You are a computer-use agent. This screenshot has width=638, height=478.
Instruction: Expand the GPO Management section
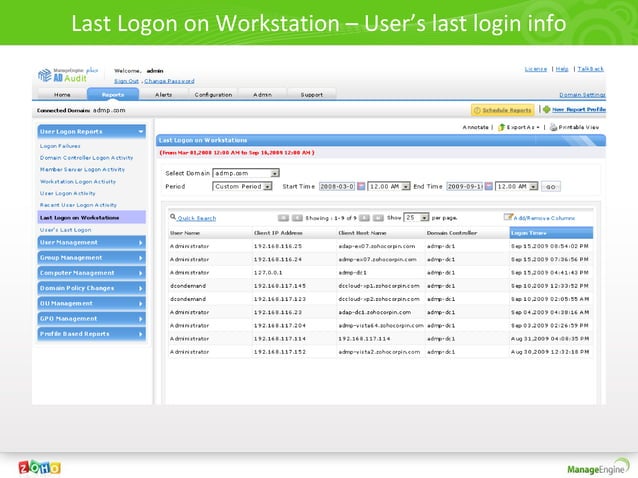(90, 318)
